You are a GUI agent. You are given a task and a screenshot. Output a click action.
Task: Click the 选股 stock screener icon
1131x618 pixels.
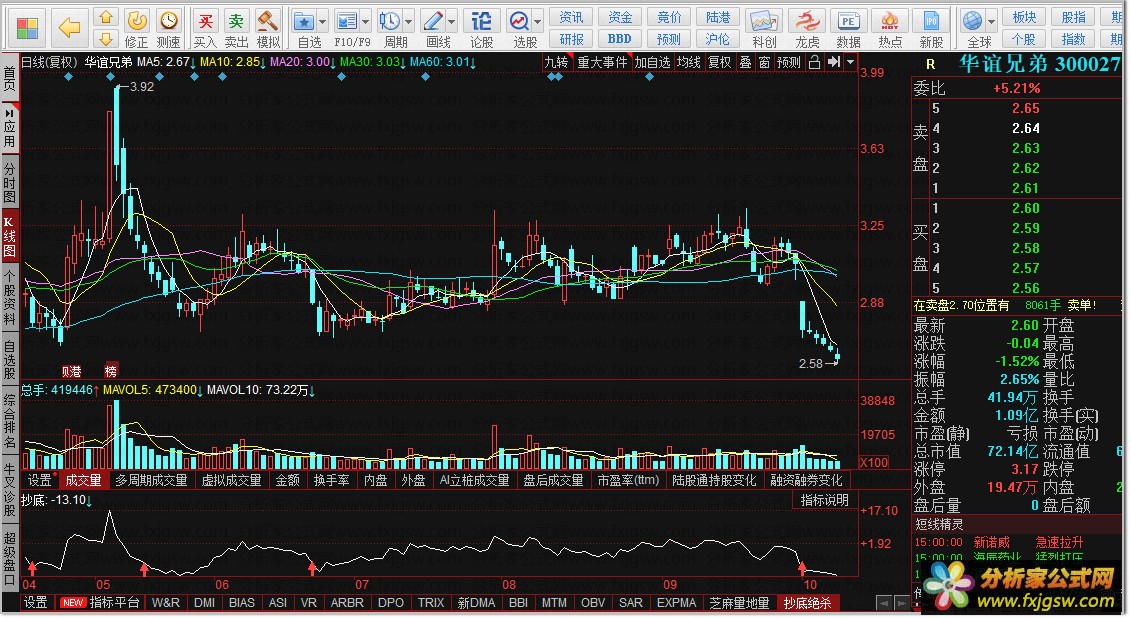point(519,21)
